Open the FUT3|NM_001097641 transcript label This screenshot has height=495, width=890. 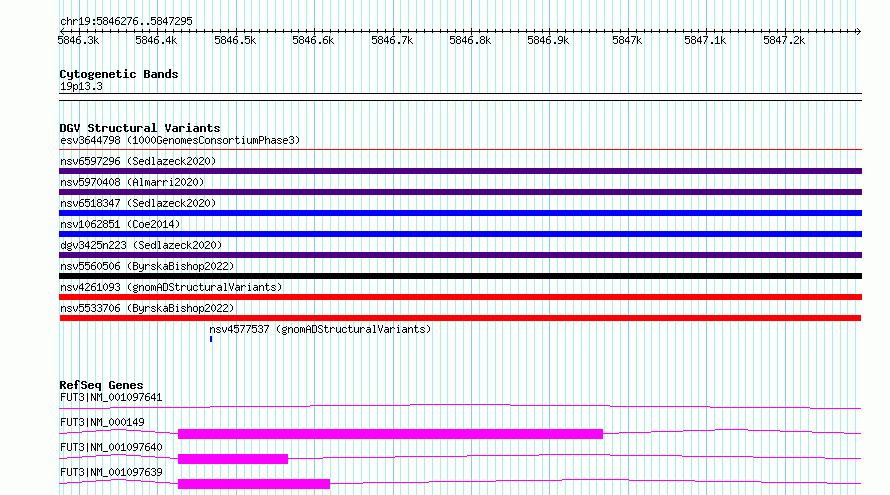(x=111, y=397)
